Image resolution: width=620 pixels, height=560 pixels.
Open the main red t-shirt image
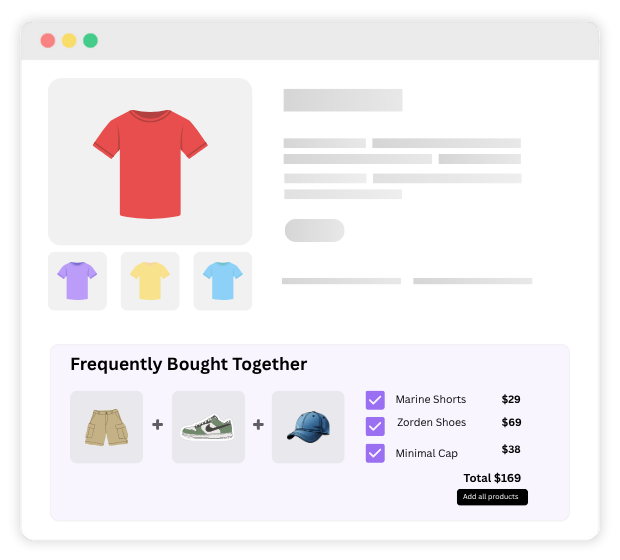click(150, 161)
